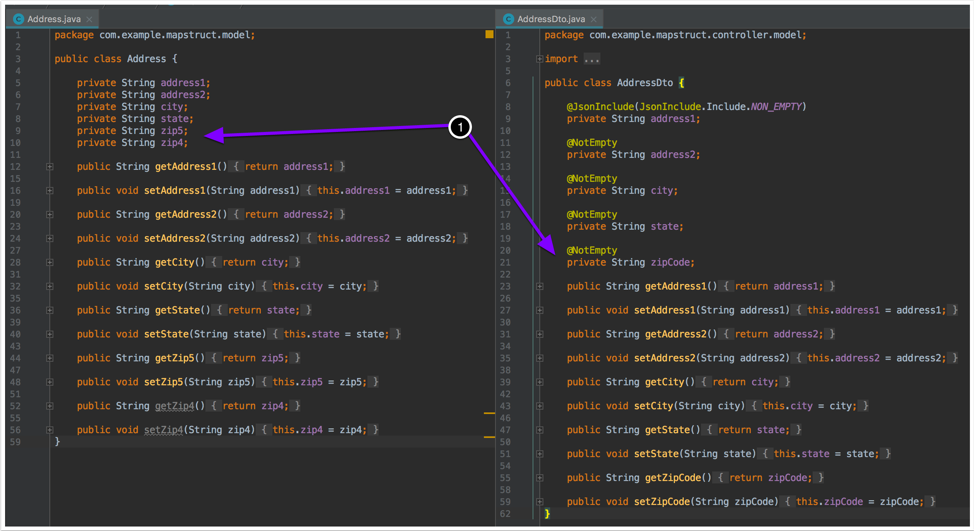
Task: Switch to the AddressDto.java tab
Action: tap(550, 19)
